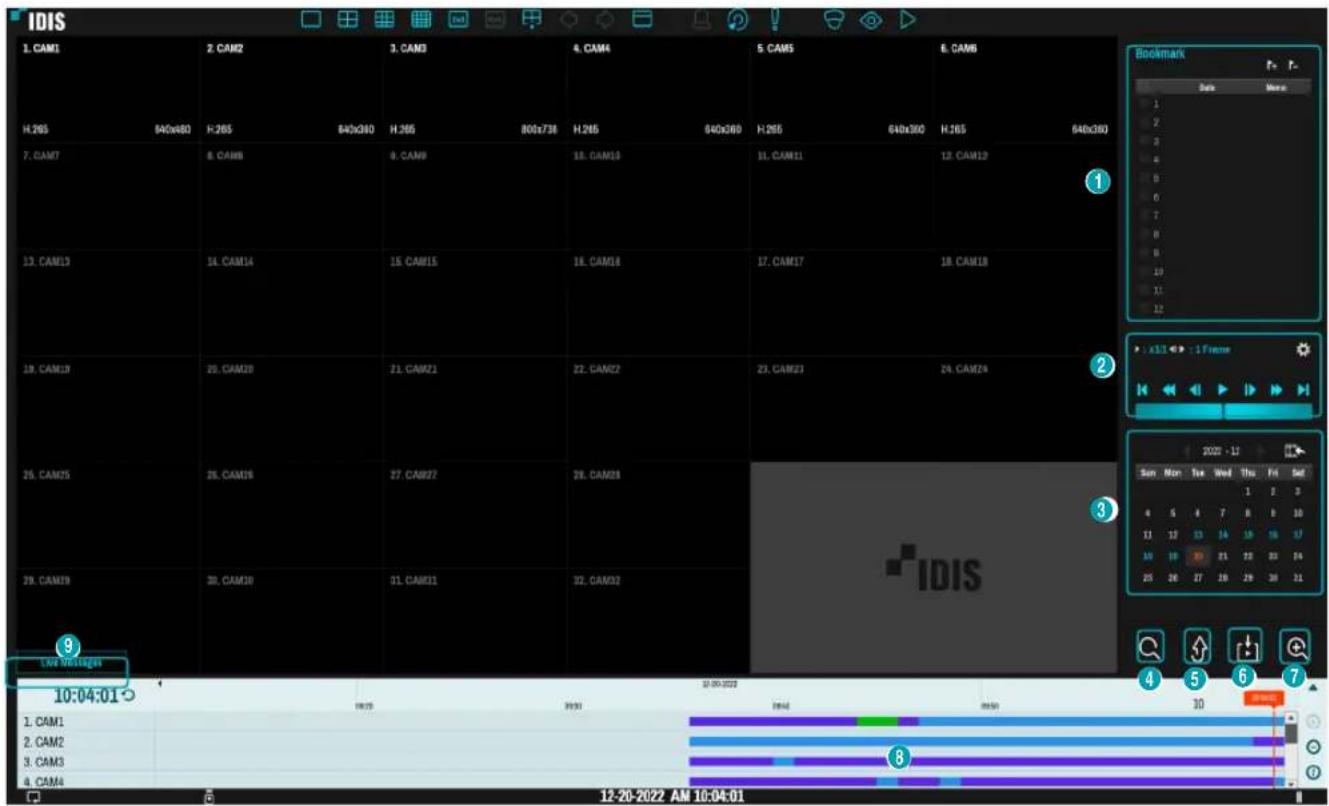Jump to last recorded frame
The image size is (1329, 806).
tap(1302, 390)
